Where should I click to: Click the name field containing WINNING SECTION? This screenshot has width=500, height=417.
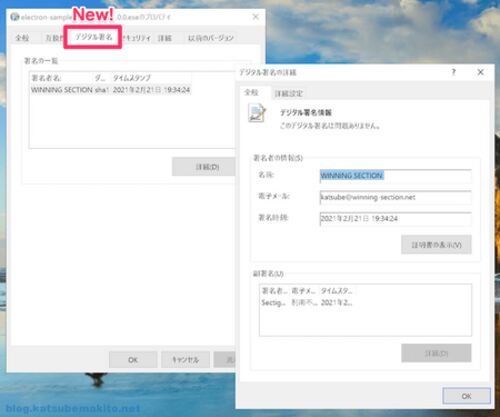click(395, 176)
